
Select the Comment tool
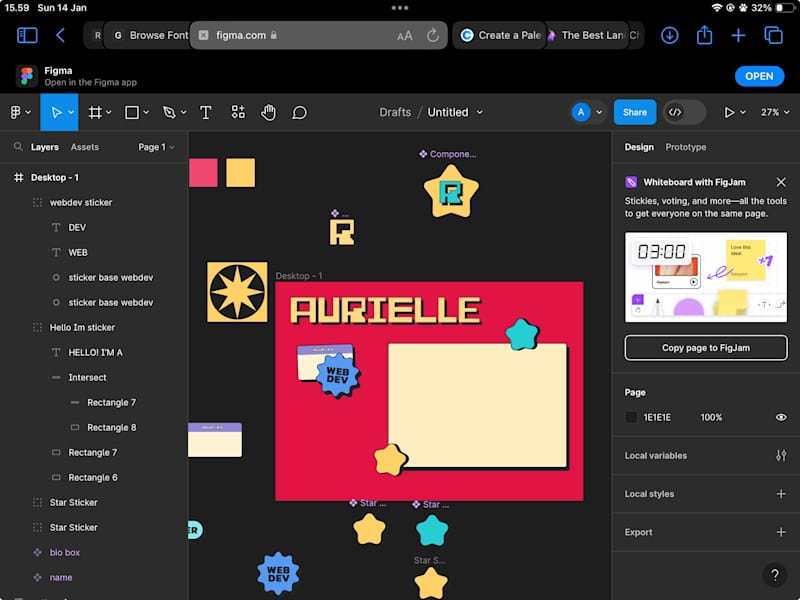[299, 112]
